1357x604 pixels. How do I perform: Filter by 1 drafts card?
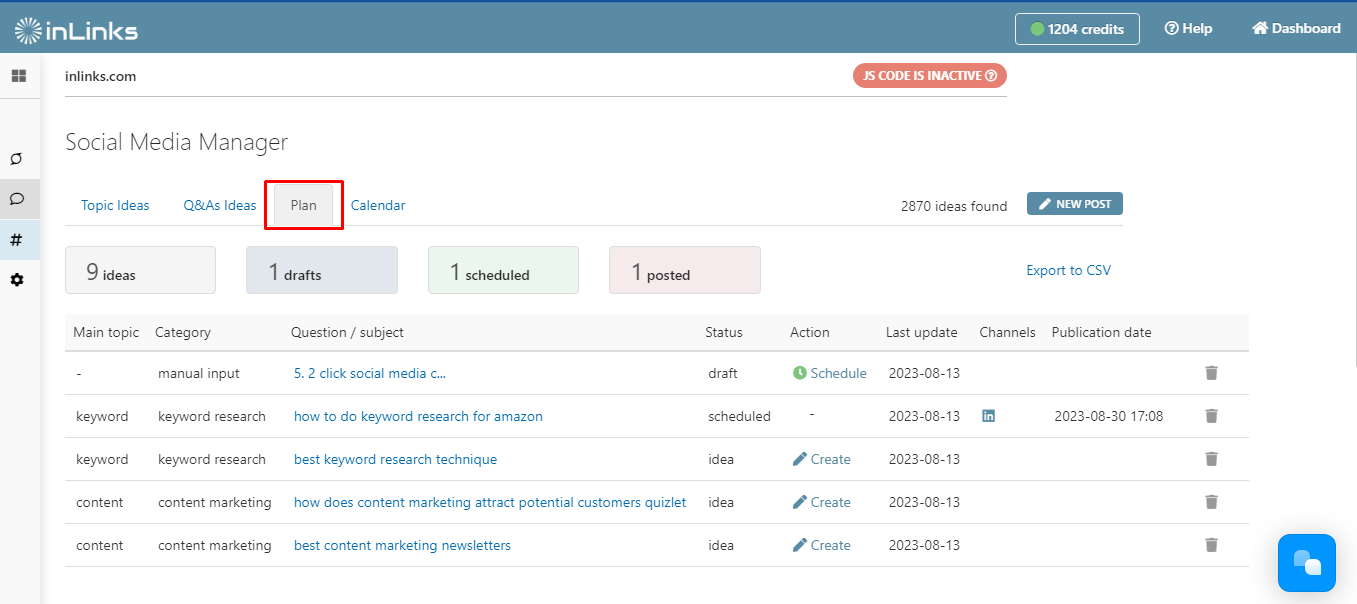[x=322, y=271]
